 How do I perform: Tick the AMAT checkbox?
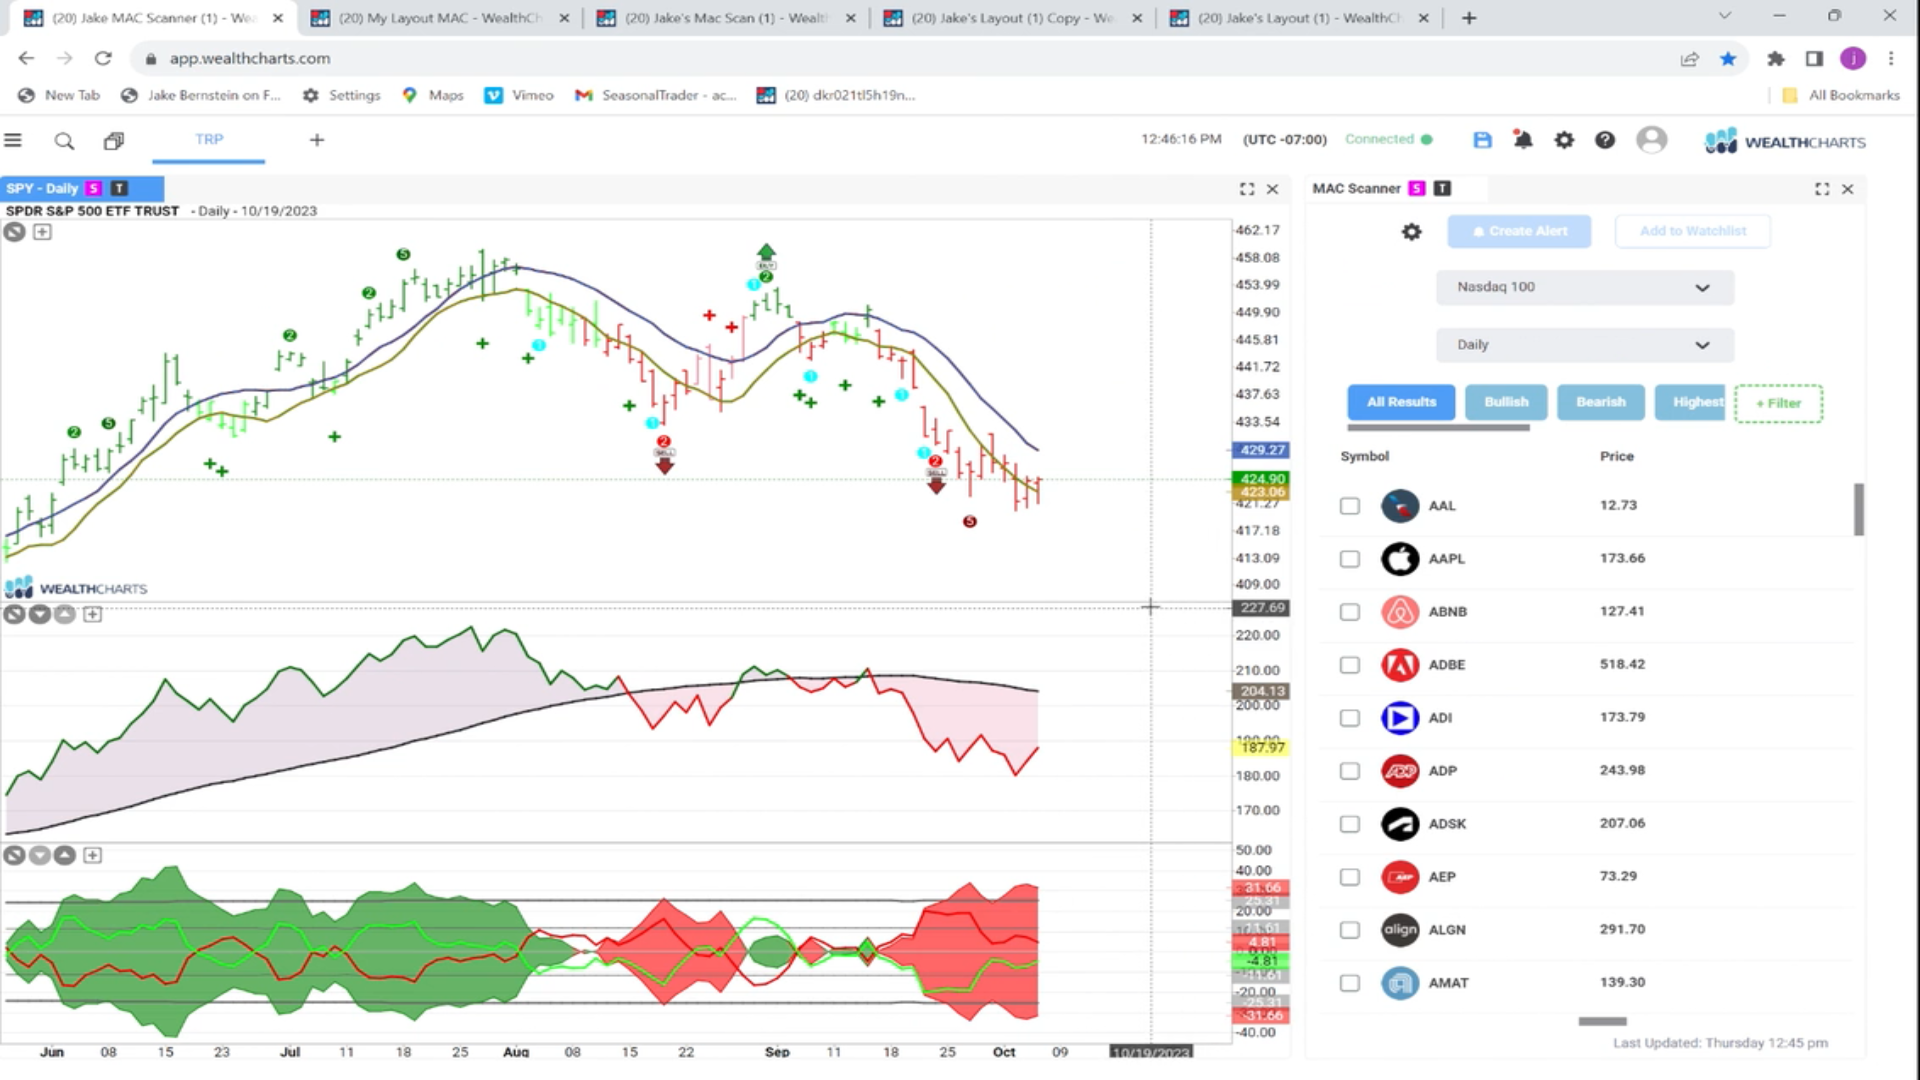[1350, 983]
